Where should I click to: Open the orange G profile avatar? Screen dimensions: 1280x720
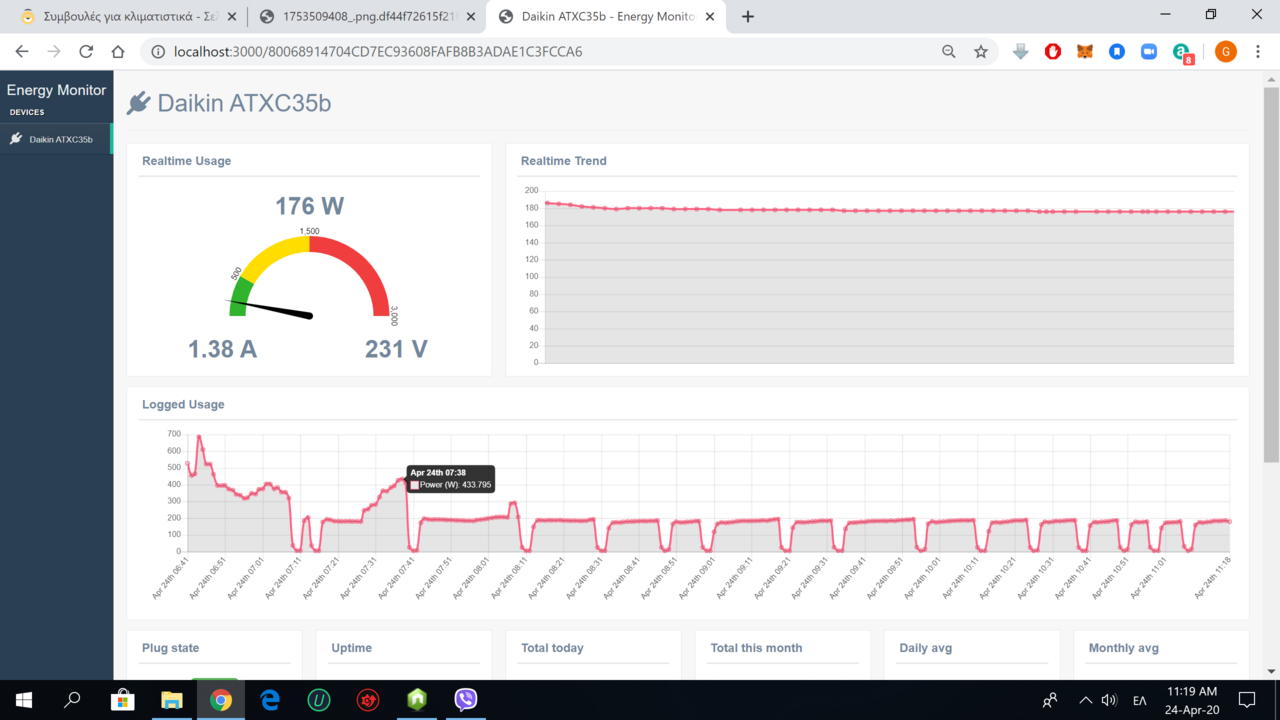(x=1225, y=52)
